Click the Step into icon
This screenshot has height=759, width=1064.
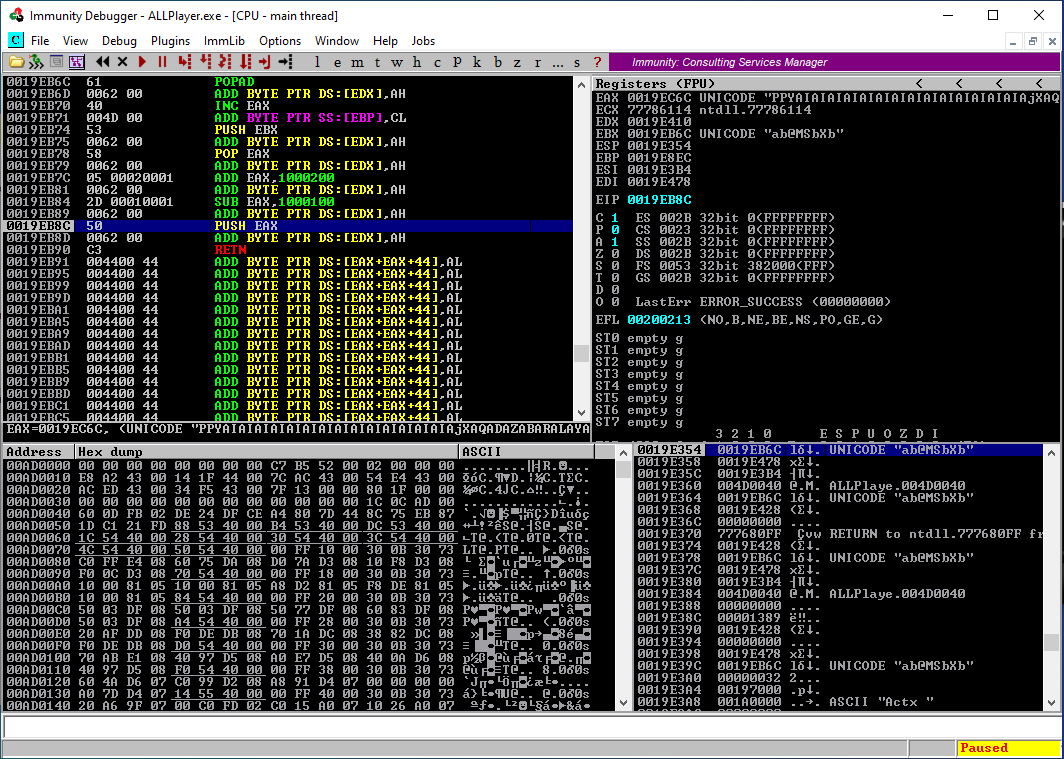pyautogui.click(x=184, y=62)
